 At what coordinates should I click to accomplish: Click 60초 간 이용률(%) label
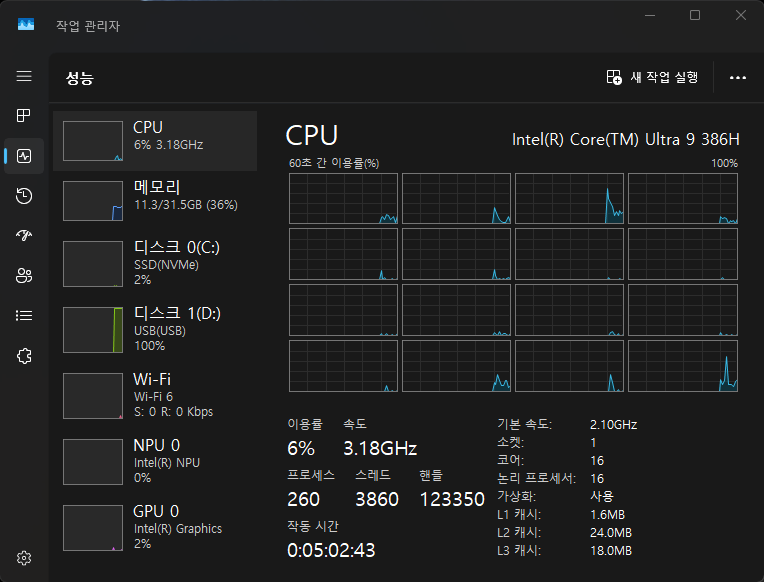[x=334, y=163]
